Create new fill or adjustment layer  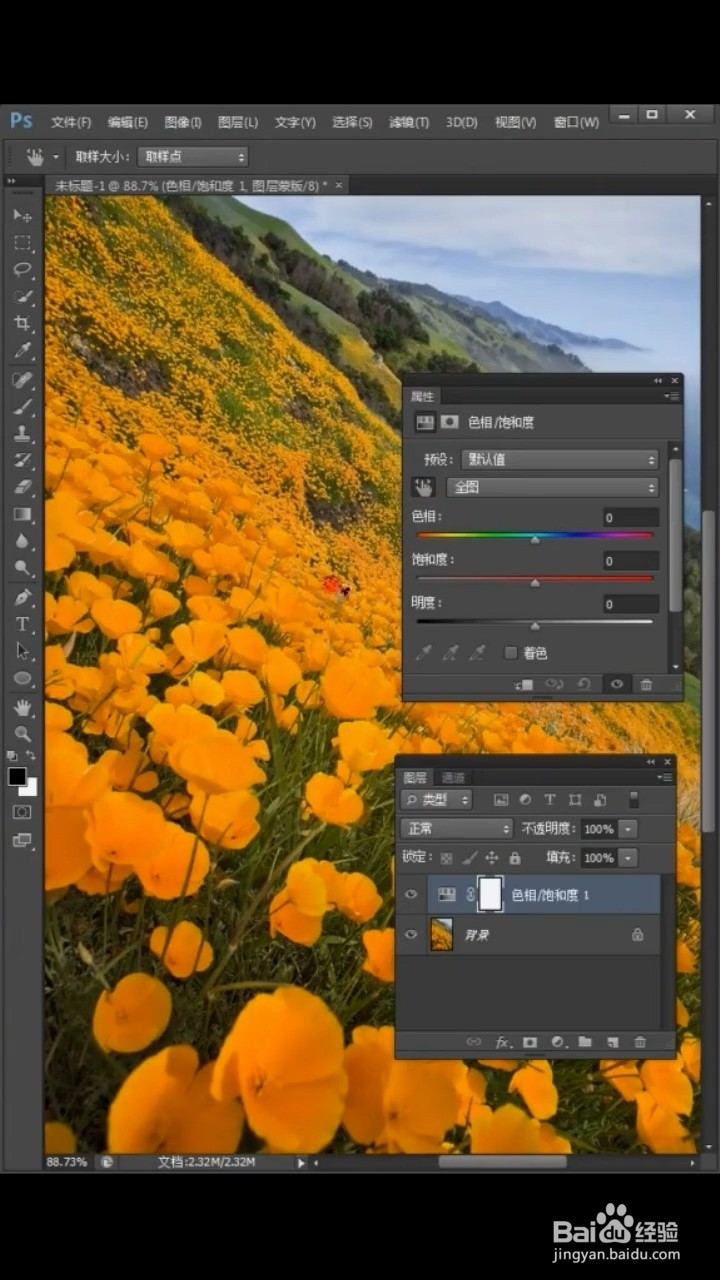click(x=558, y=1042)
